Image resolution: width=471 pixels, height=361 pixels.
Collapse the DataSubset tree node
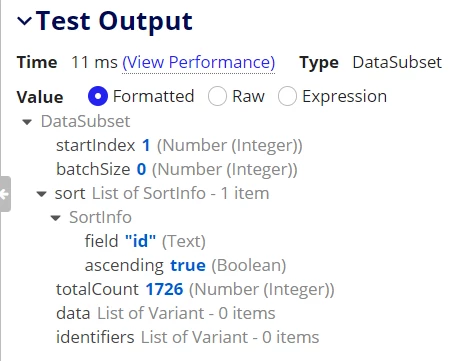point(27,122)
